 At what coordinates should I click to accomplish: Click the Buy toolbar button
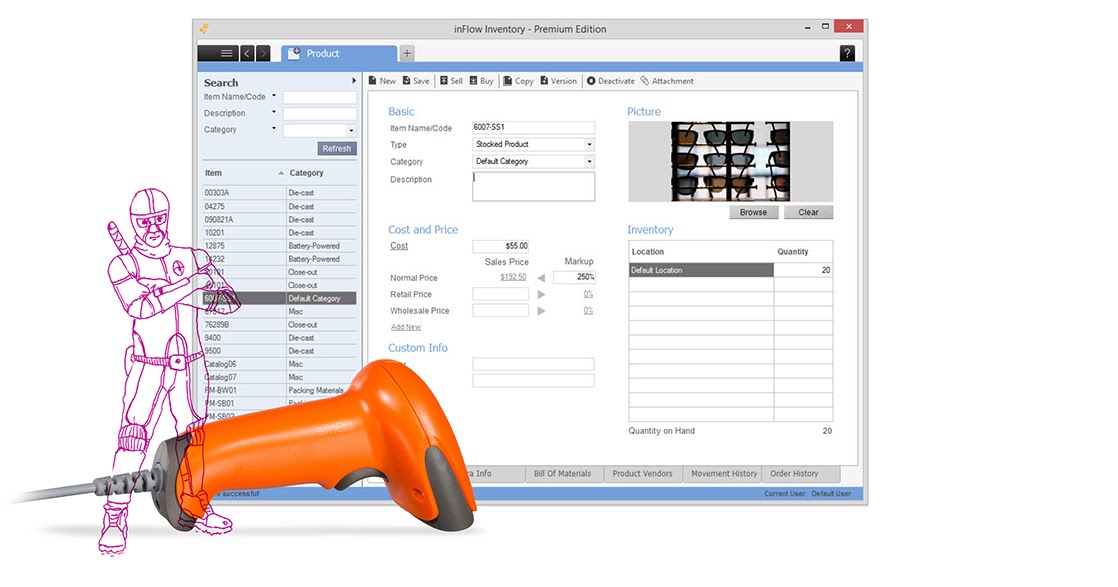tap(481, 81)
